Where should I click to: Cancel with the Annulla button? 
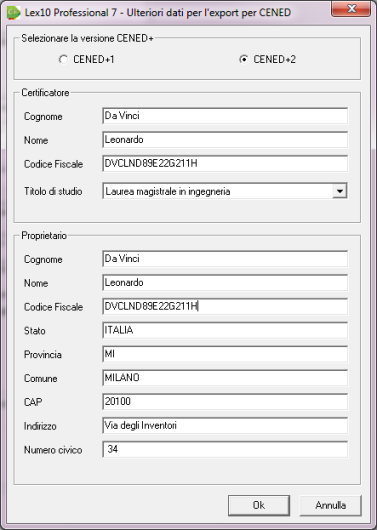tap(330, 505)
